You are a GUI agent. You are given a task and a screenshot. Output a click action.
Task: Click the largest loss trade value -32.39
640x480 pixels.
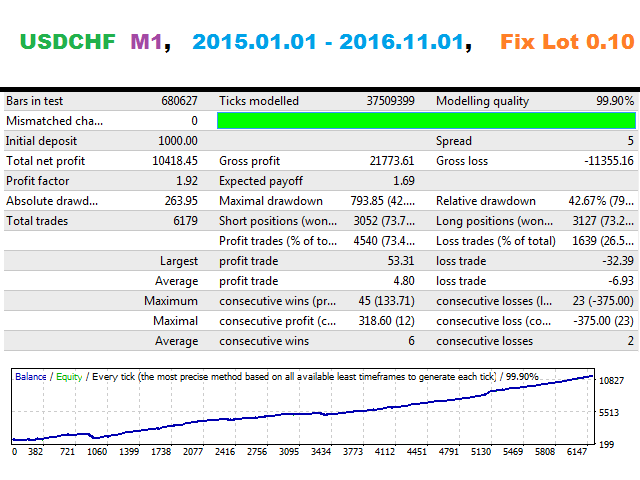618,261
